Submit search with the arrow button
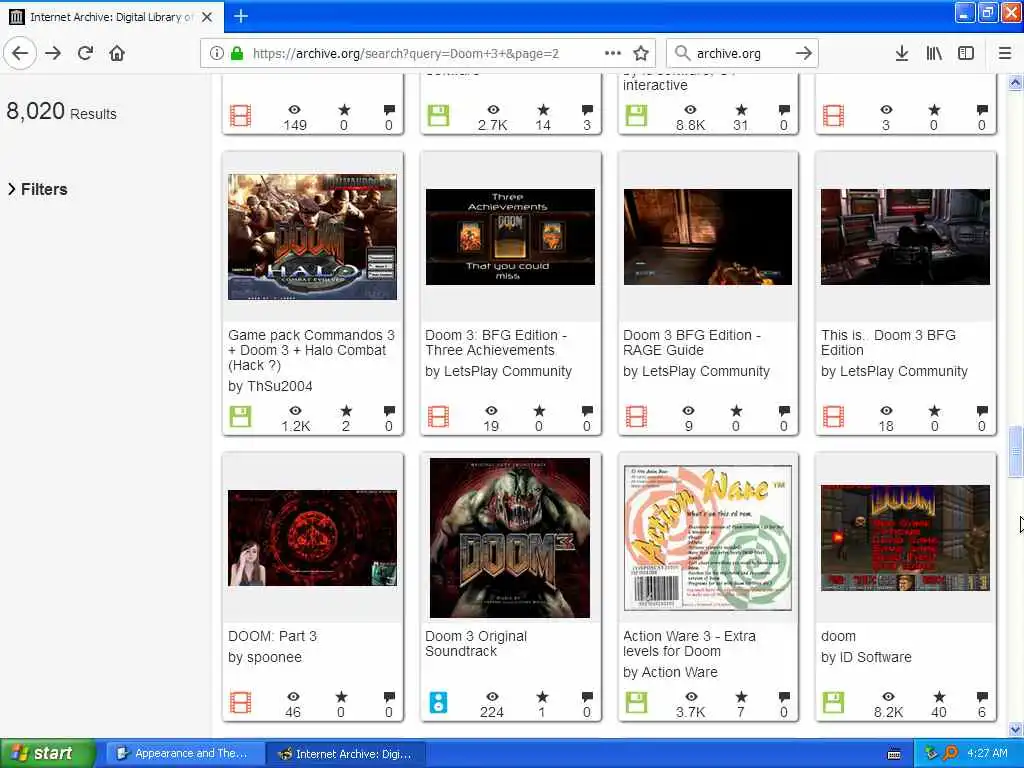 pyautogui.click(x=804, y=53)
